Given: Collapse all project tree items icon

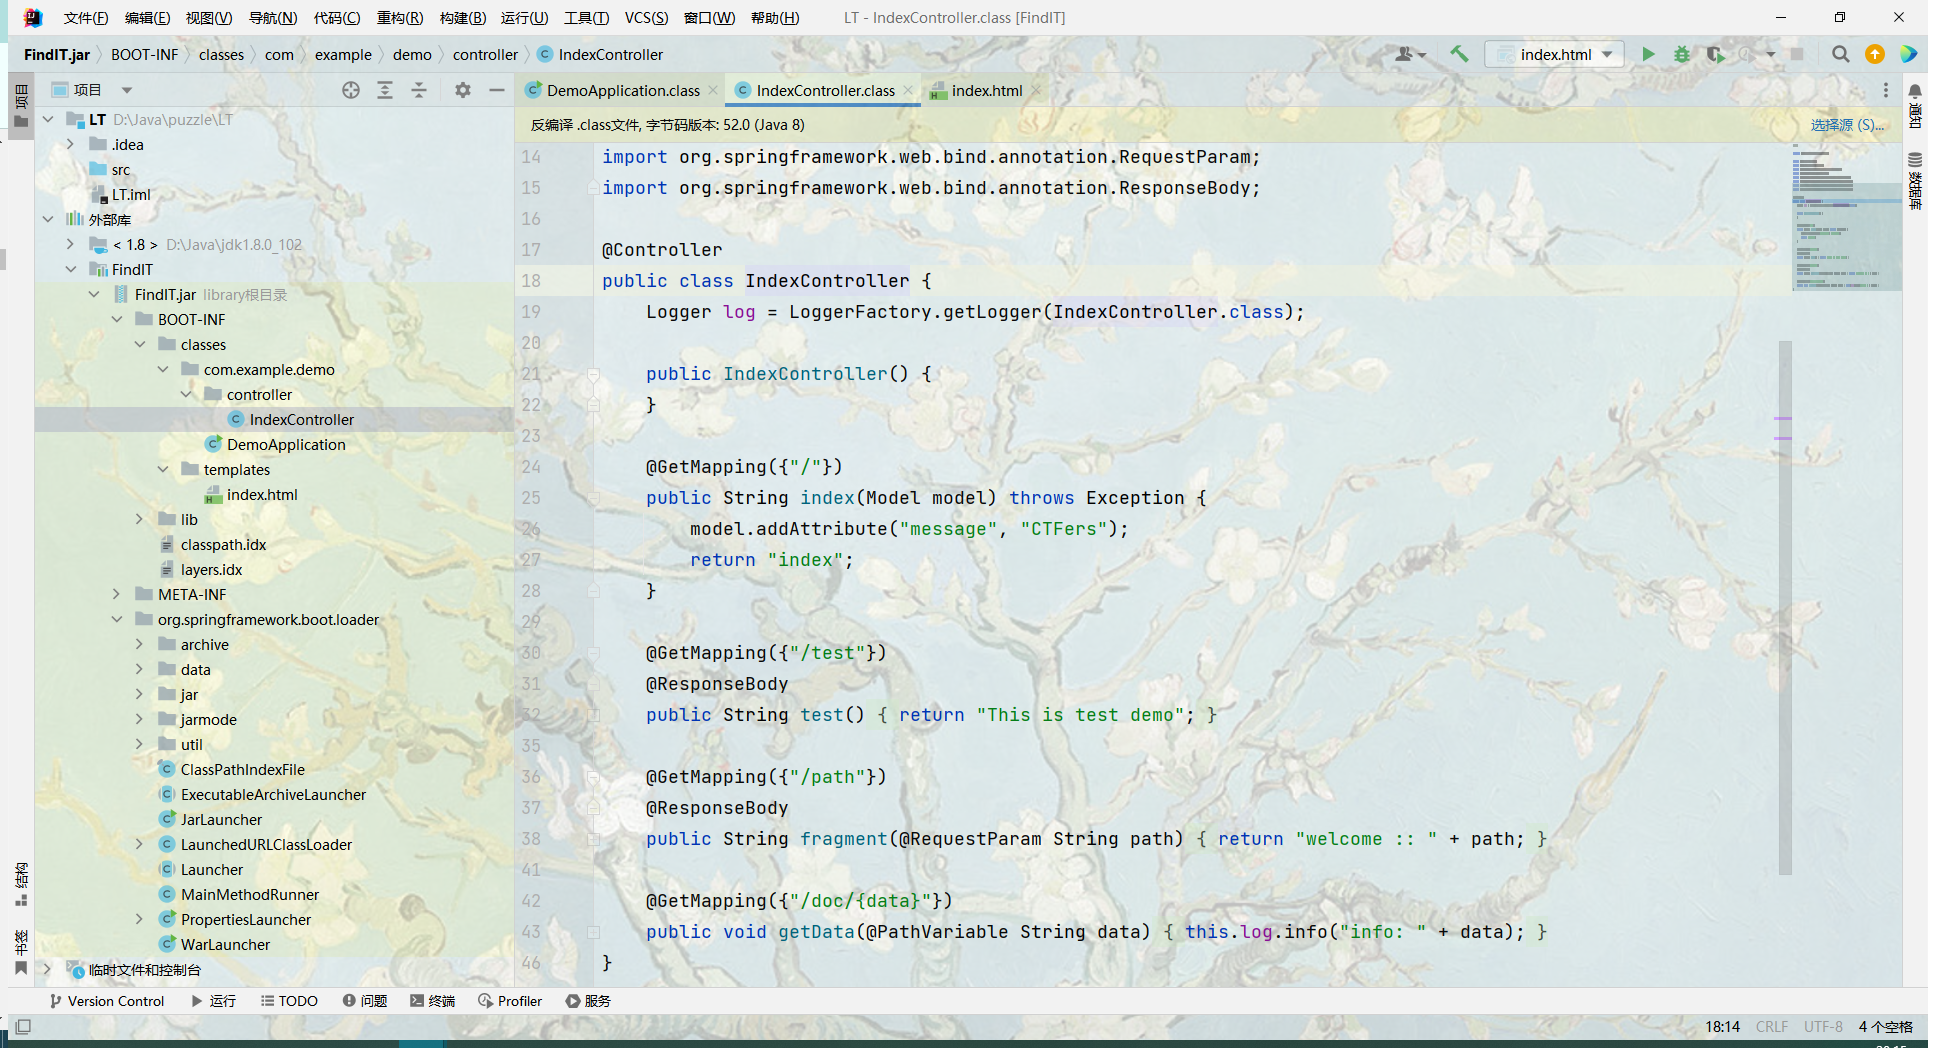Looking at the screenshot, I should pyautogui.click(x=419, y=90).
